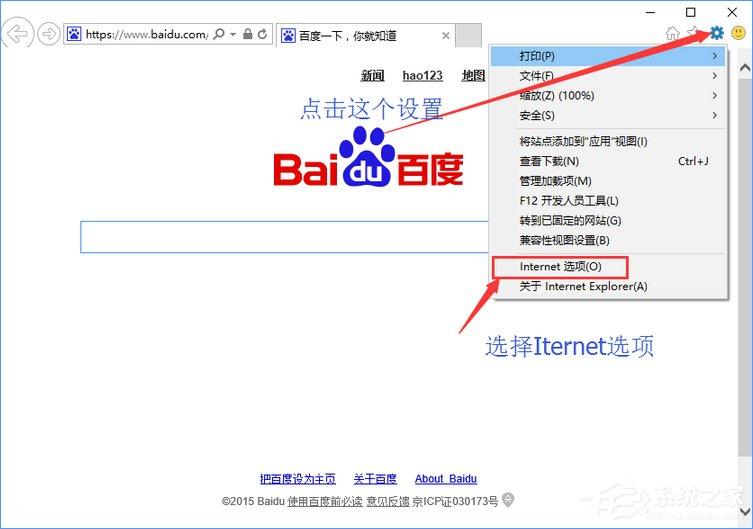753x529 pixels.
Task: Click the Baidu logo image
Action: pyautogui.click(x=368, y=156)
